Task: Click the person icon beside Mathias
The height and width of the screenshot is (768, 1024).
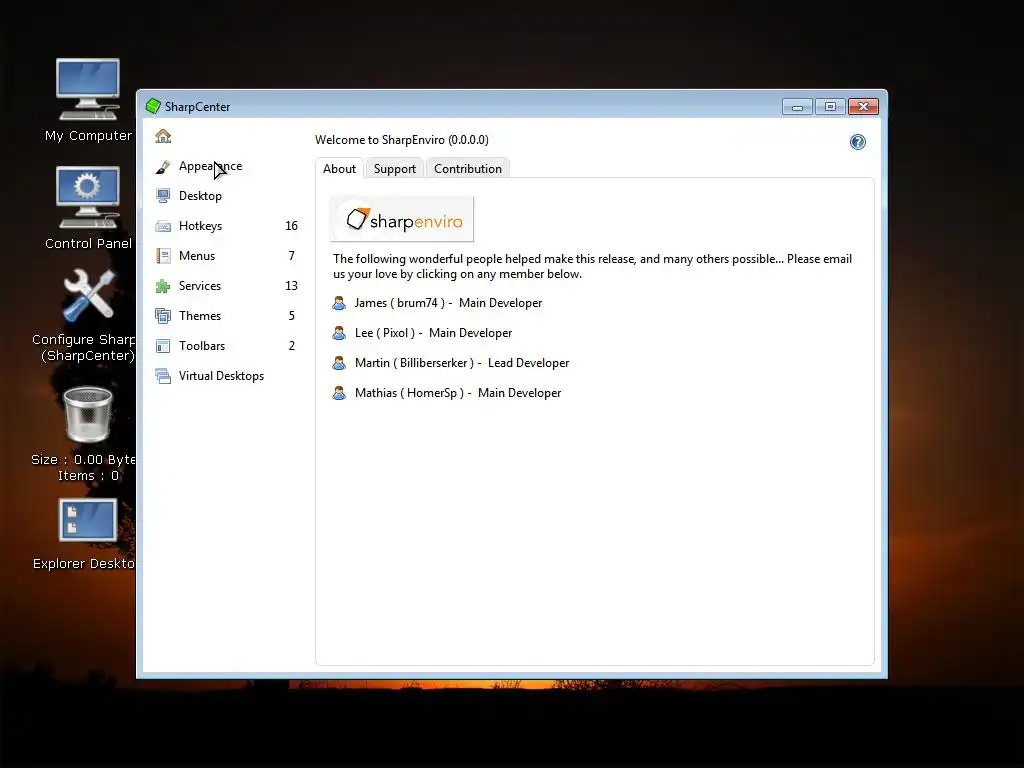Action: click(x=339, y=393)
